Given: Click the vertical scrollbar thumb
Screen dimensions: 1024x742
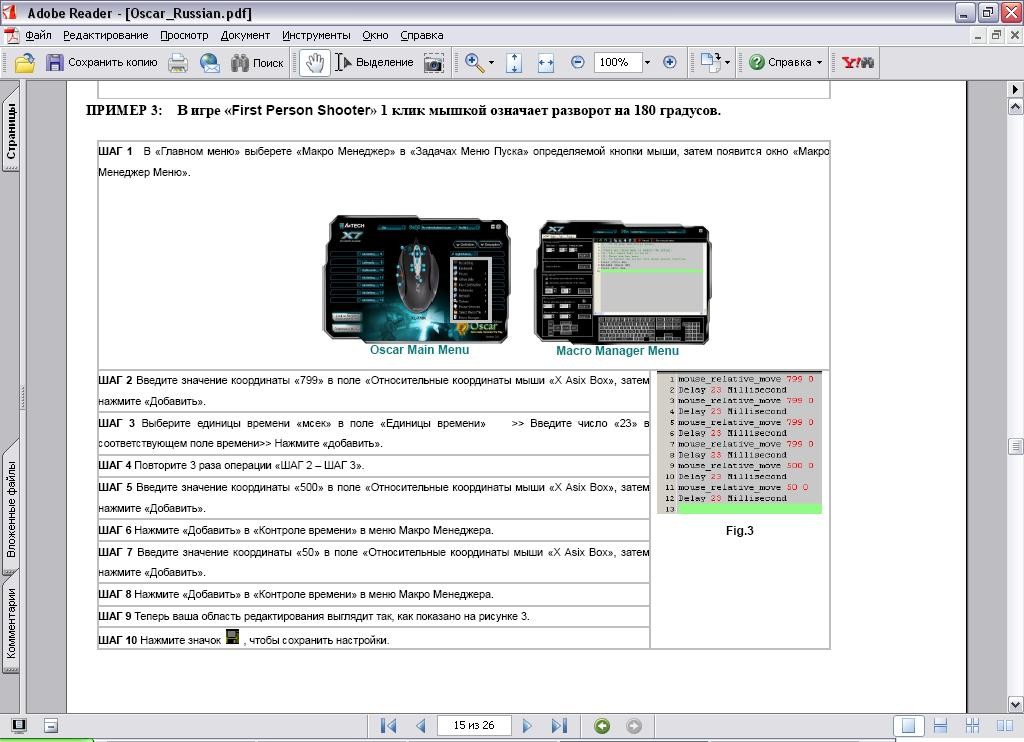Looking at the screenshot, I should tap(1016, 446).
